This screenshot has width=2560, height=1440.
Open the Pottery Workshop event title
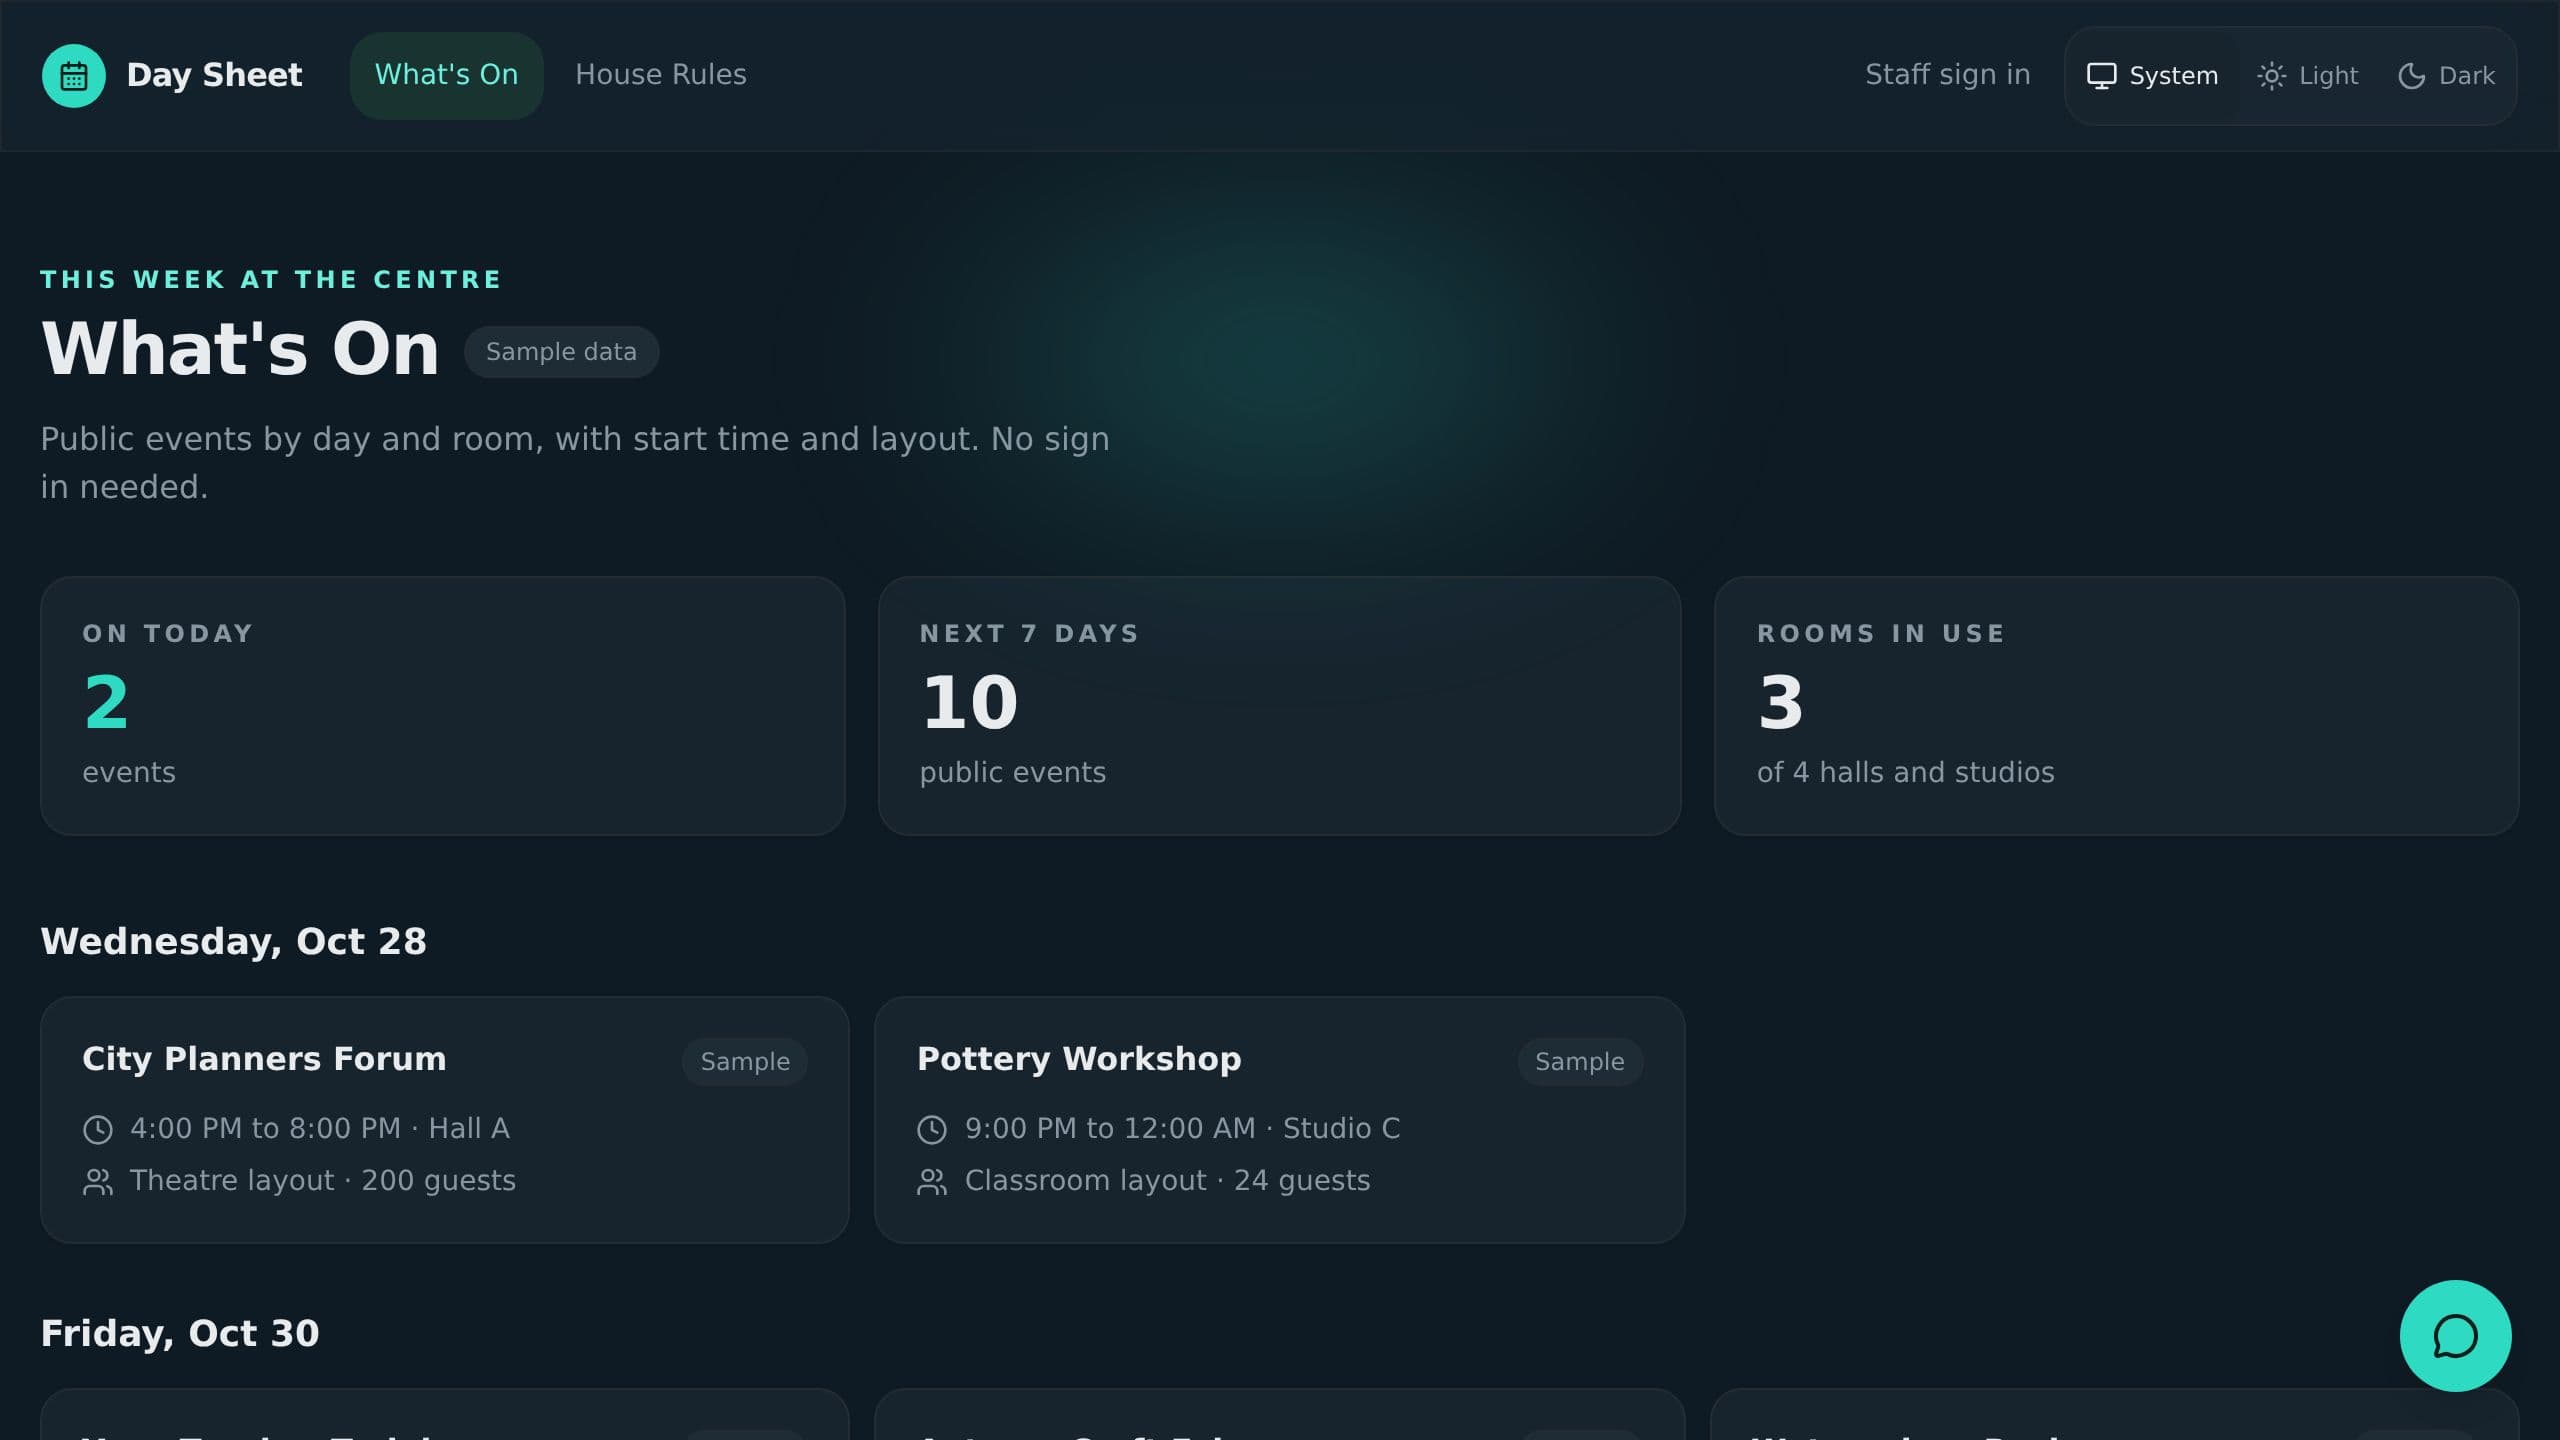(x=1079, y=1059)
